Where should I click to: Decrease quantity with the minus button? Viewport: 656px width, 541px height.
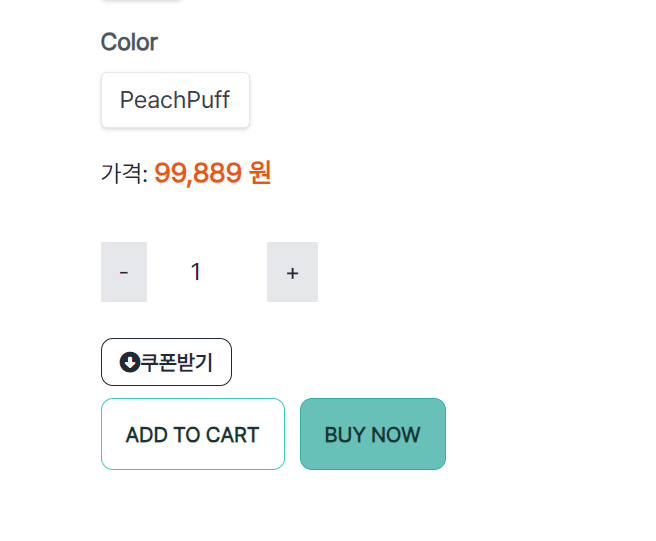pyautogui.click(x=124, y=272)
